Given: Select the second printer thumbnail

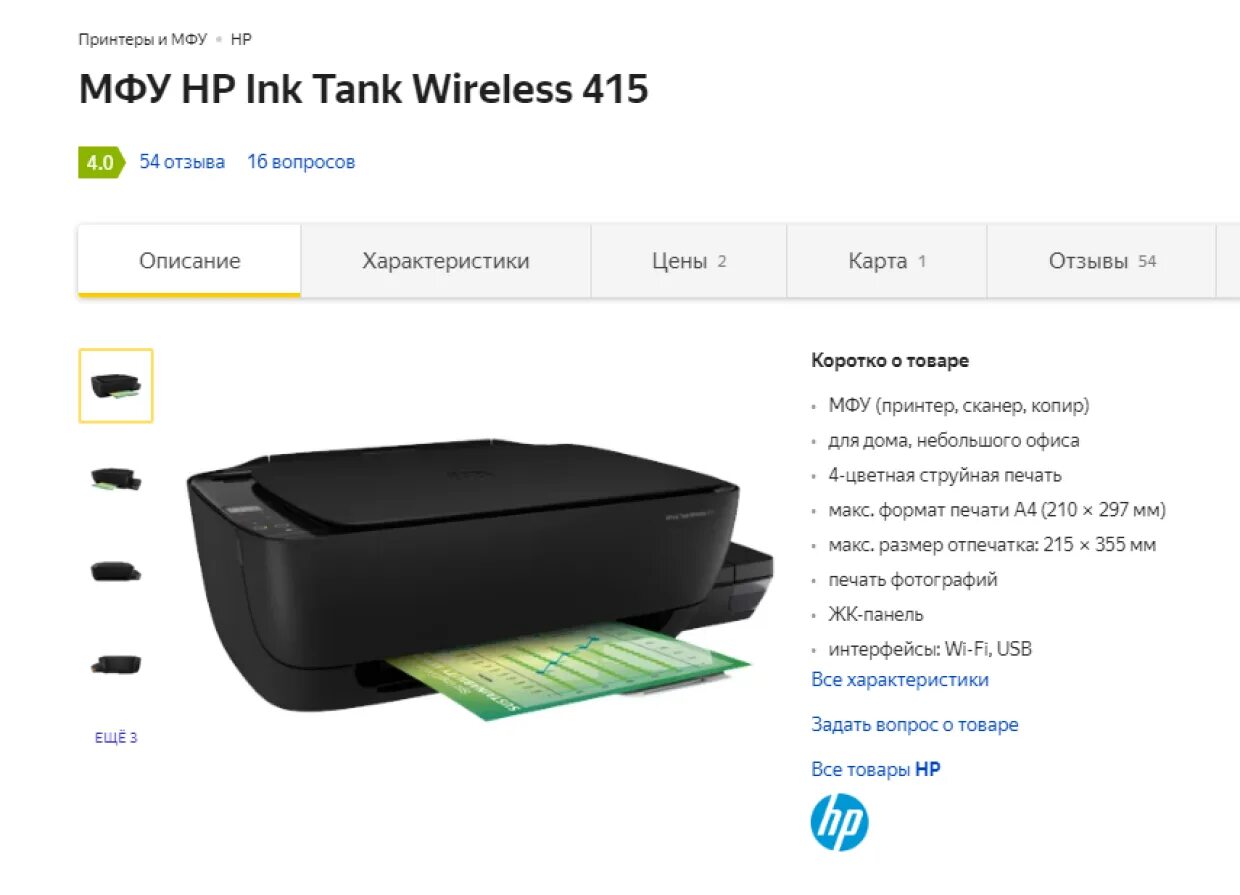Looking at the screenshot, I should (116, 479).
